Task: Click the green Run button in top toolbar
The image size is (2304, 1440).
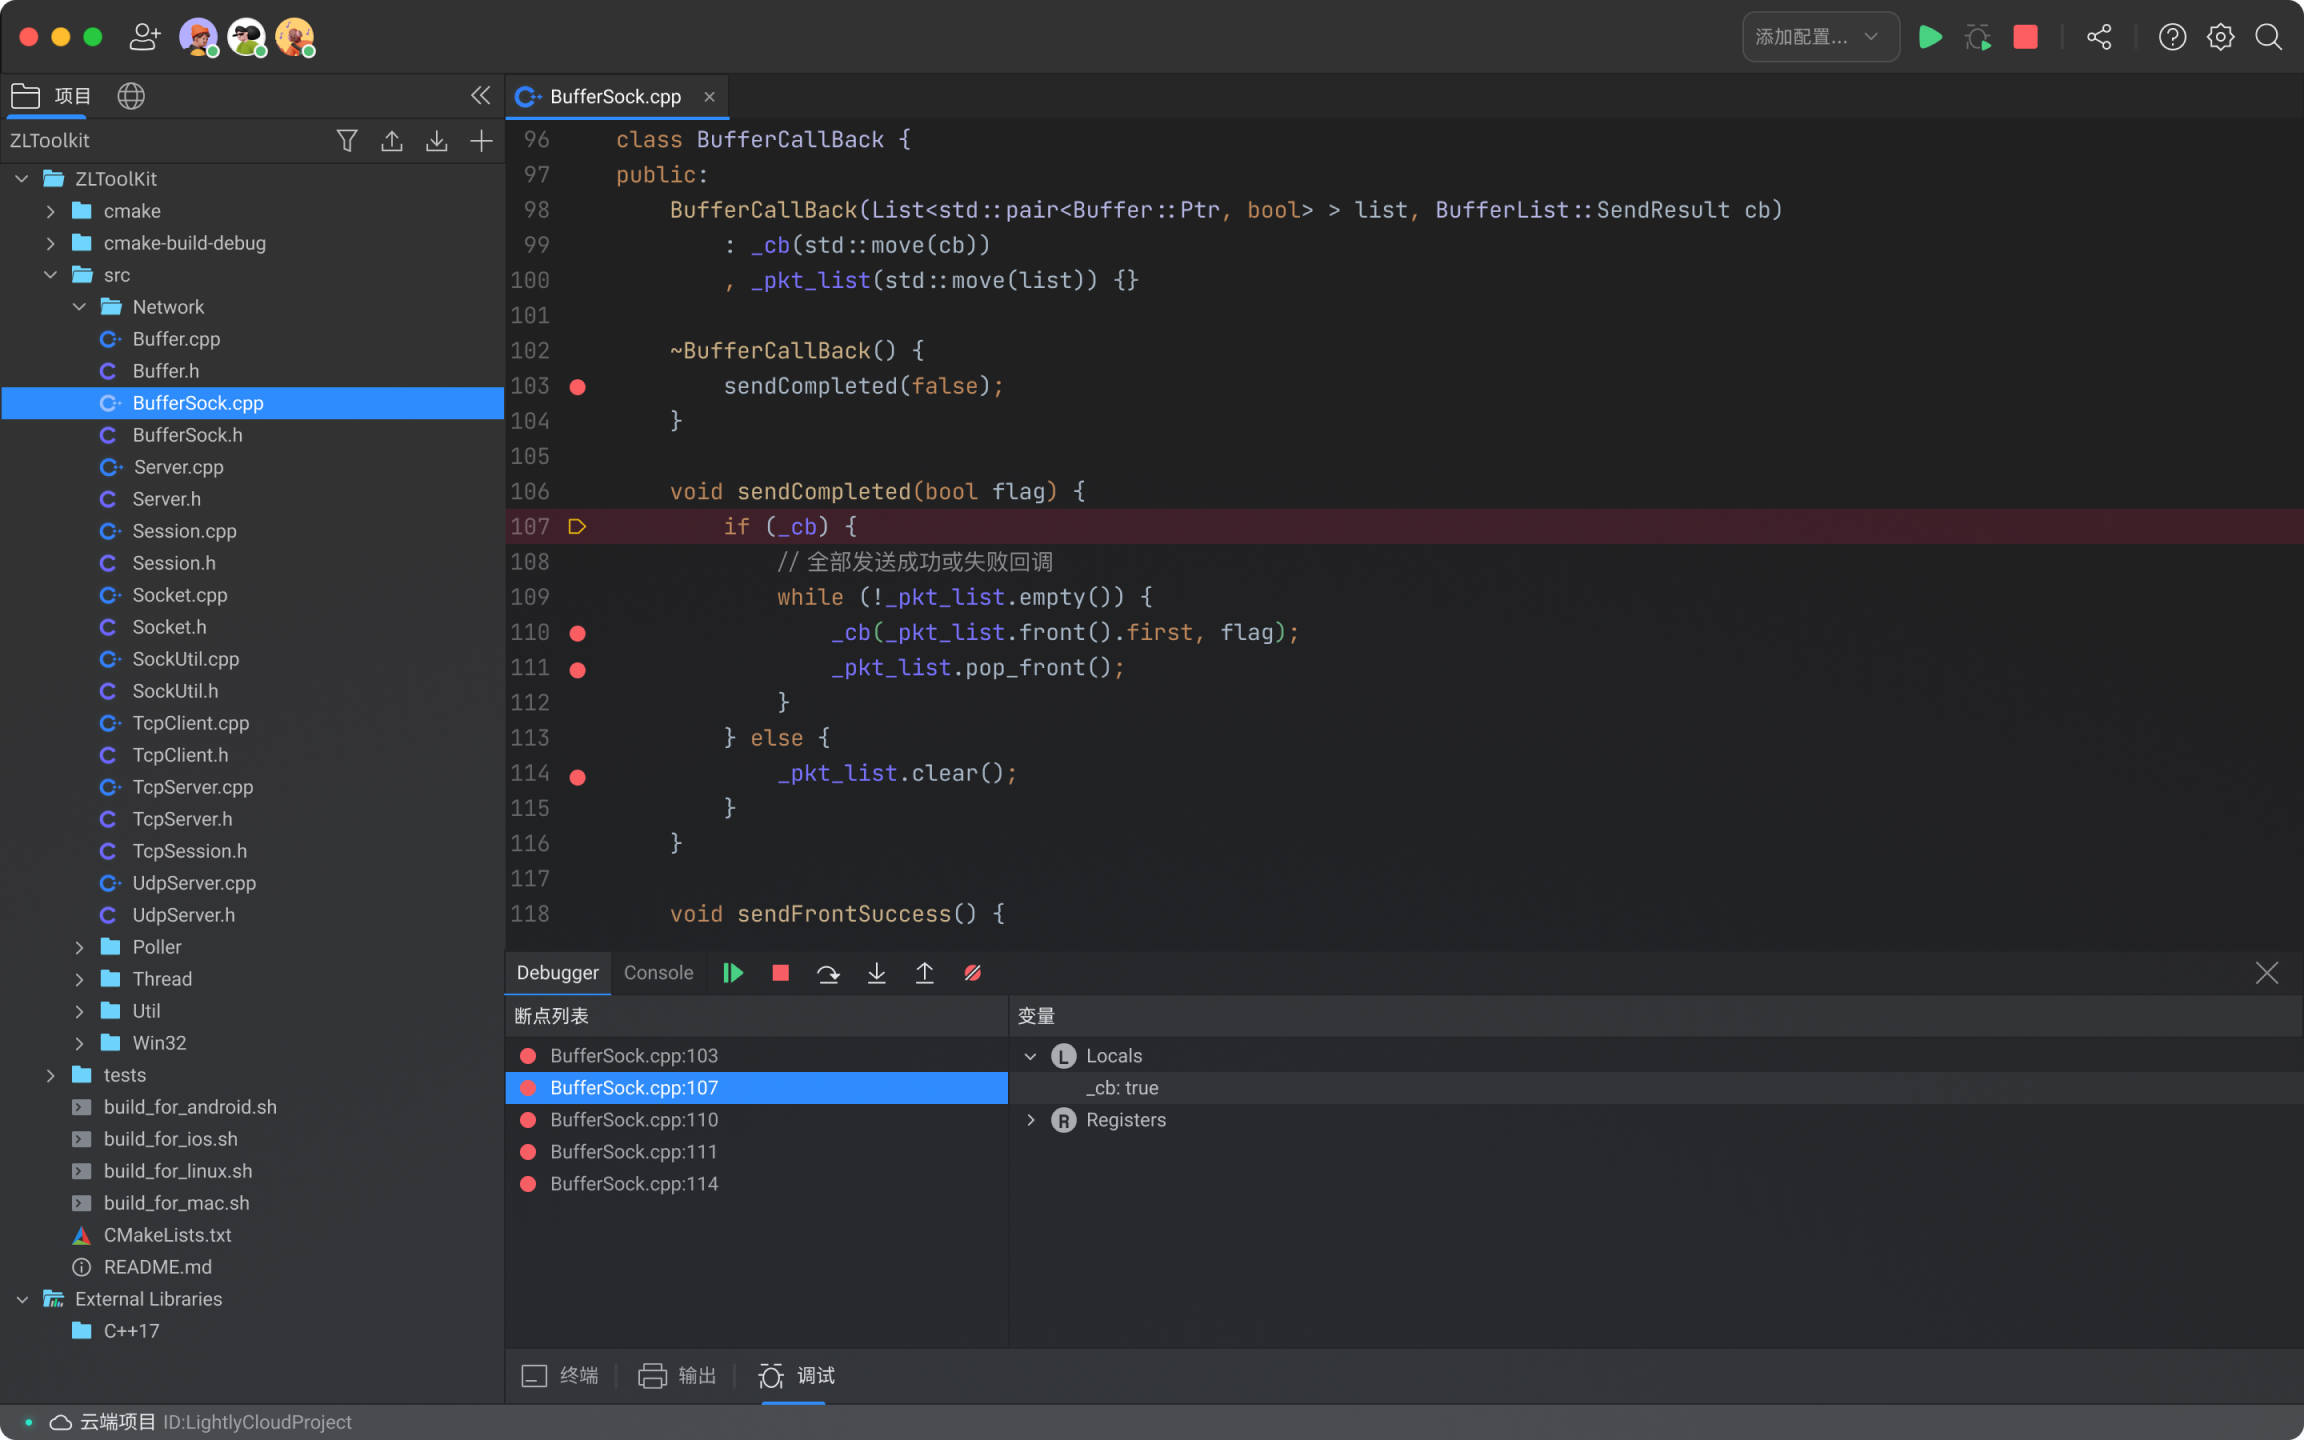Action: click(1930, 37)
